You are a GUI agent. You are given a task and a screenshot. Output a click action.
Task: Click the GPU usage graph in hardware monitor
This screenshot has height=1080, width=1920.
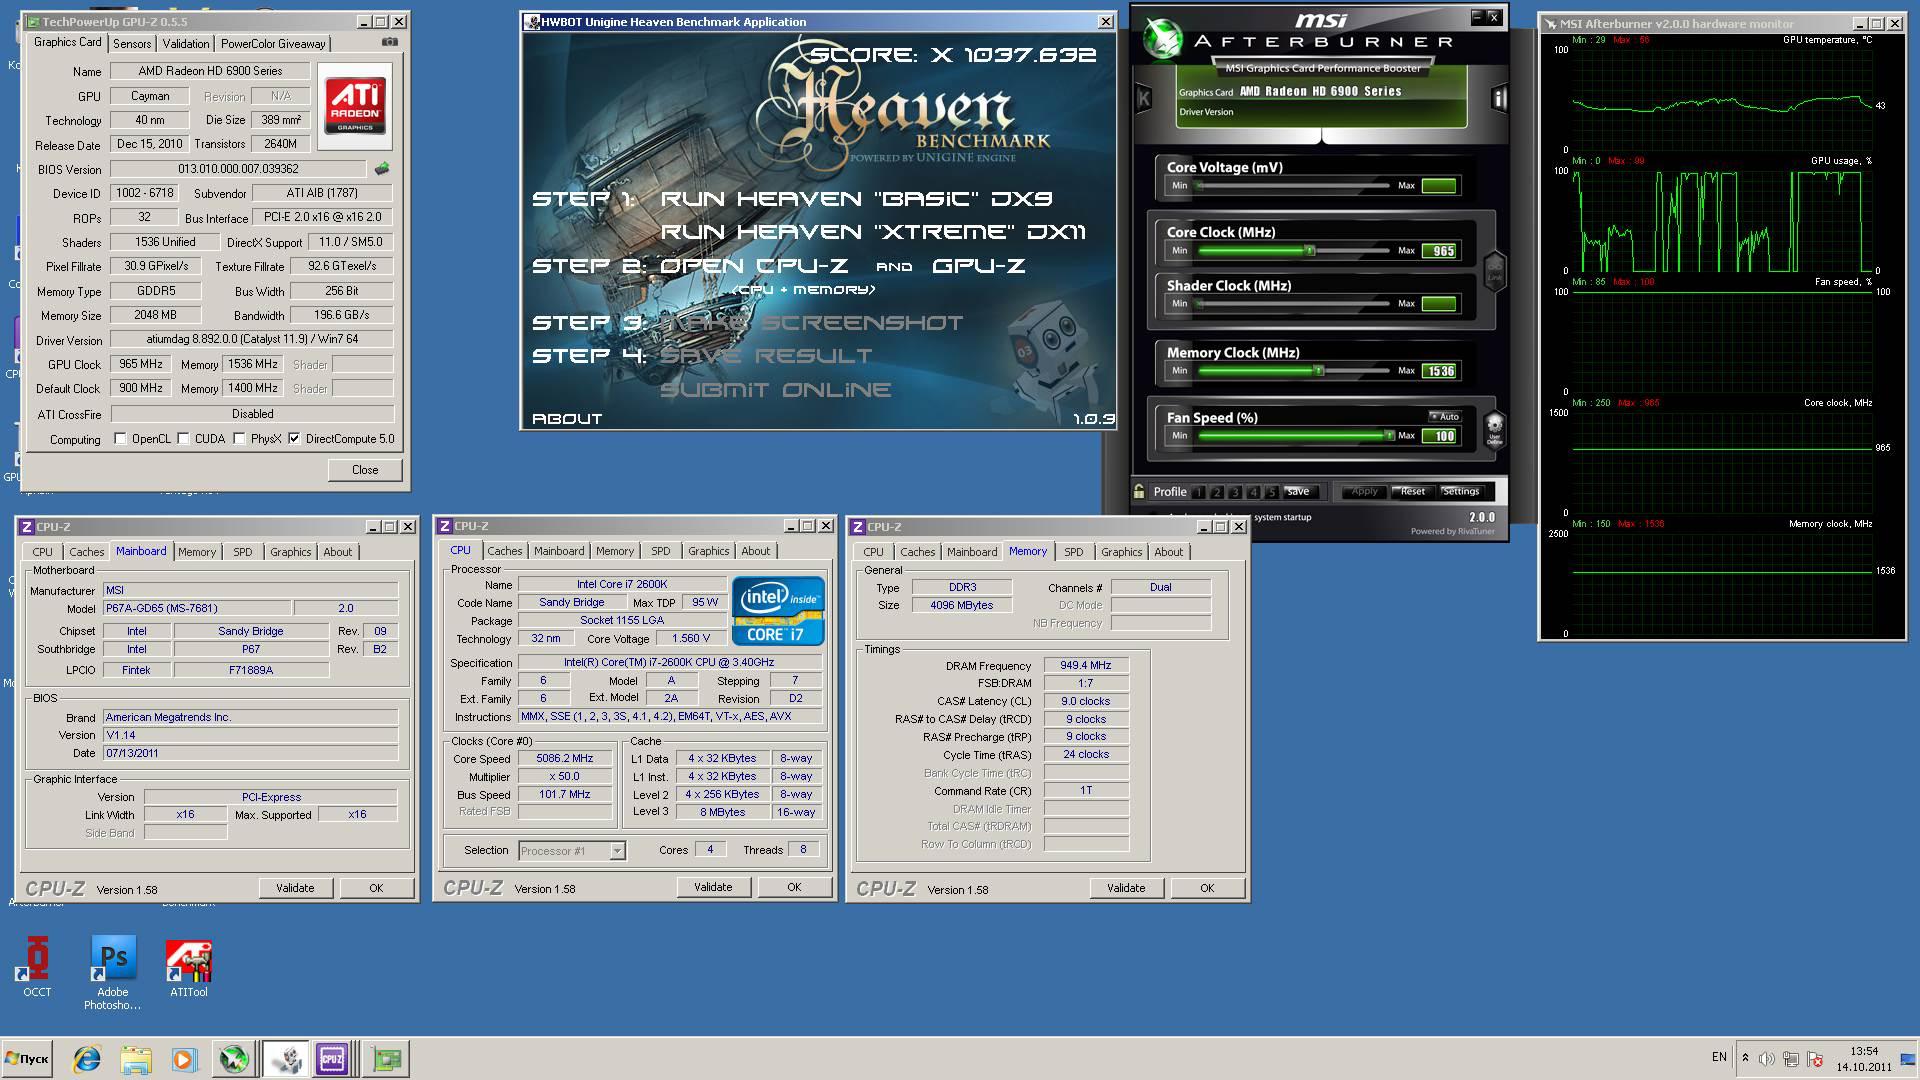click(1720, 221)
